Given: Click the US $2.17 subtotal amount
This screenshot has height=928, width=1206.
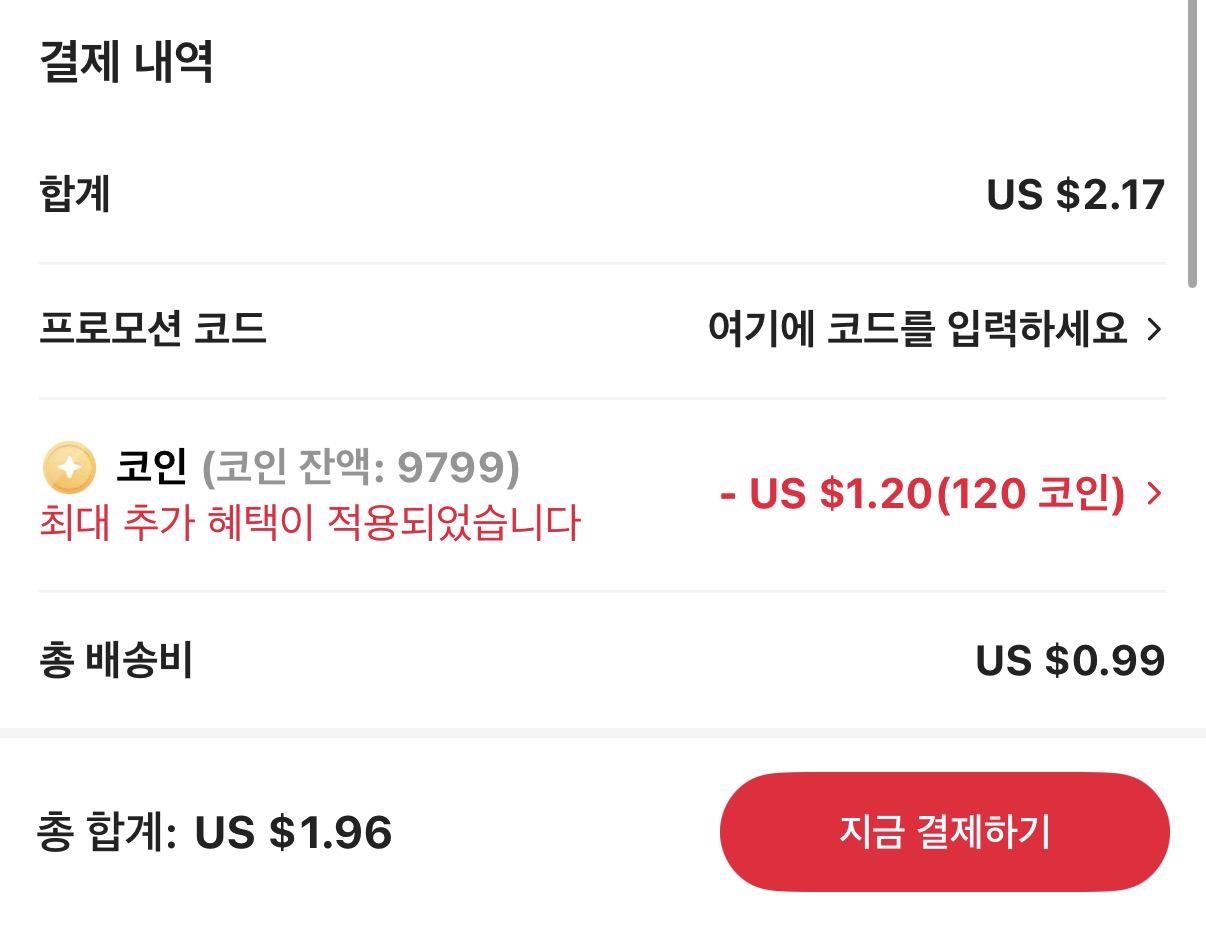Looking at the screenshot, I should click(1075, 195).
